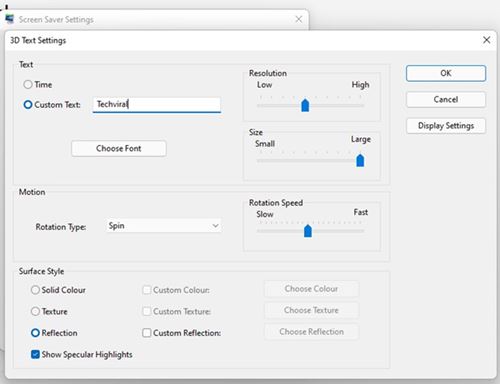Click the Low label of Resolution
The height and width of the screenshot is (384, 500).
pyautogui.click(x=264, y=85)
